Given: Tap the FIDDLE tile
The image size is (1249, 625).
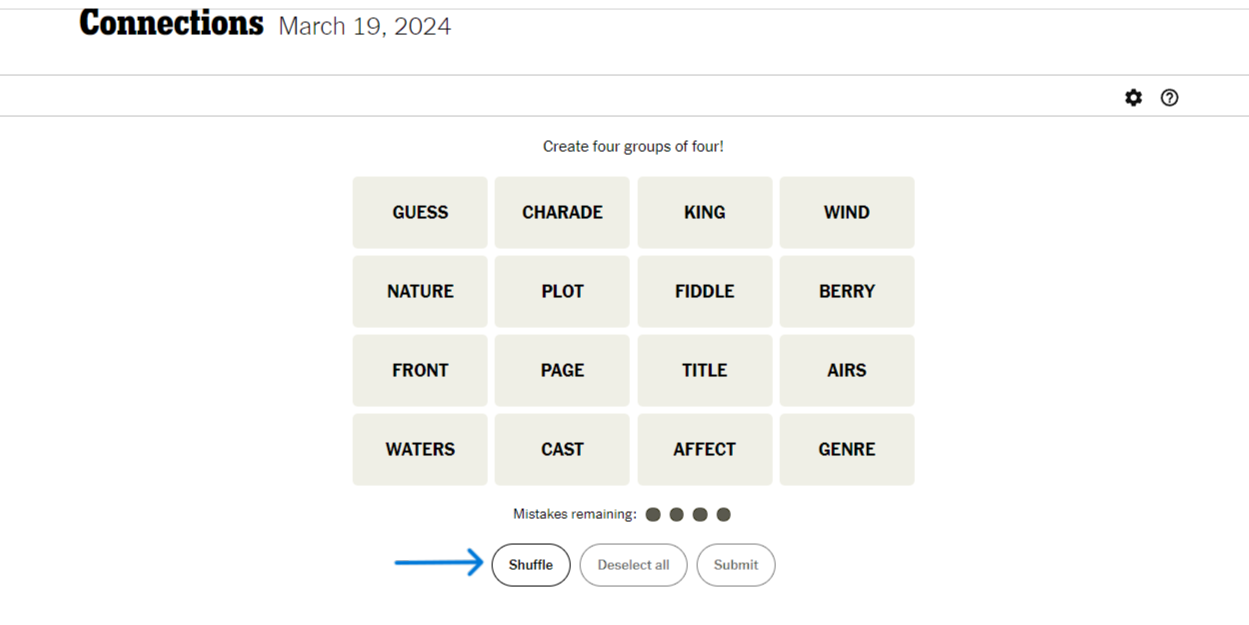Looking at the screenshot, I should coord(705,291).
